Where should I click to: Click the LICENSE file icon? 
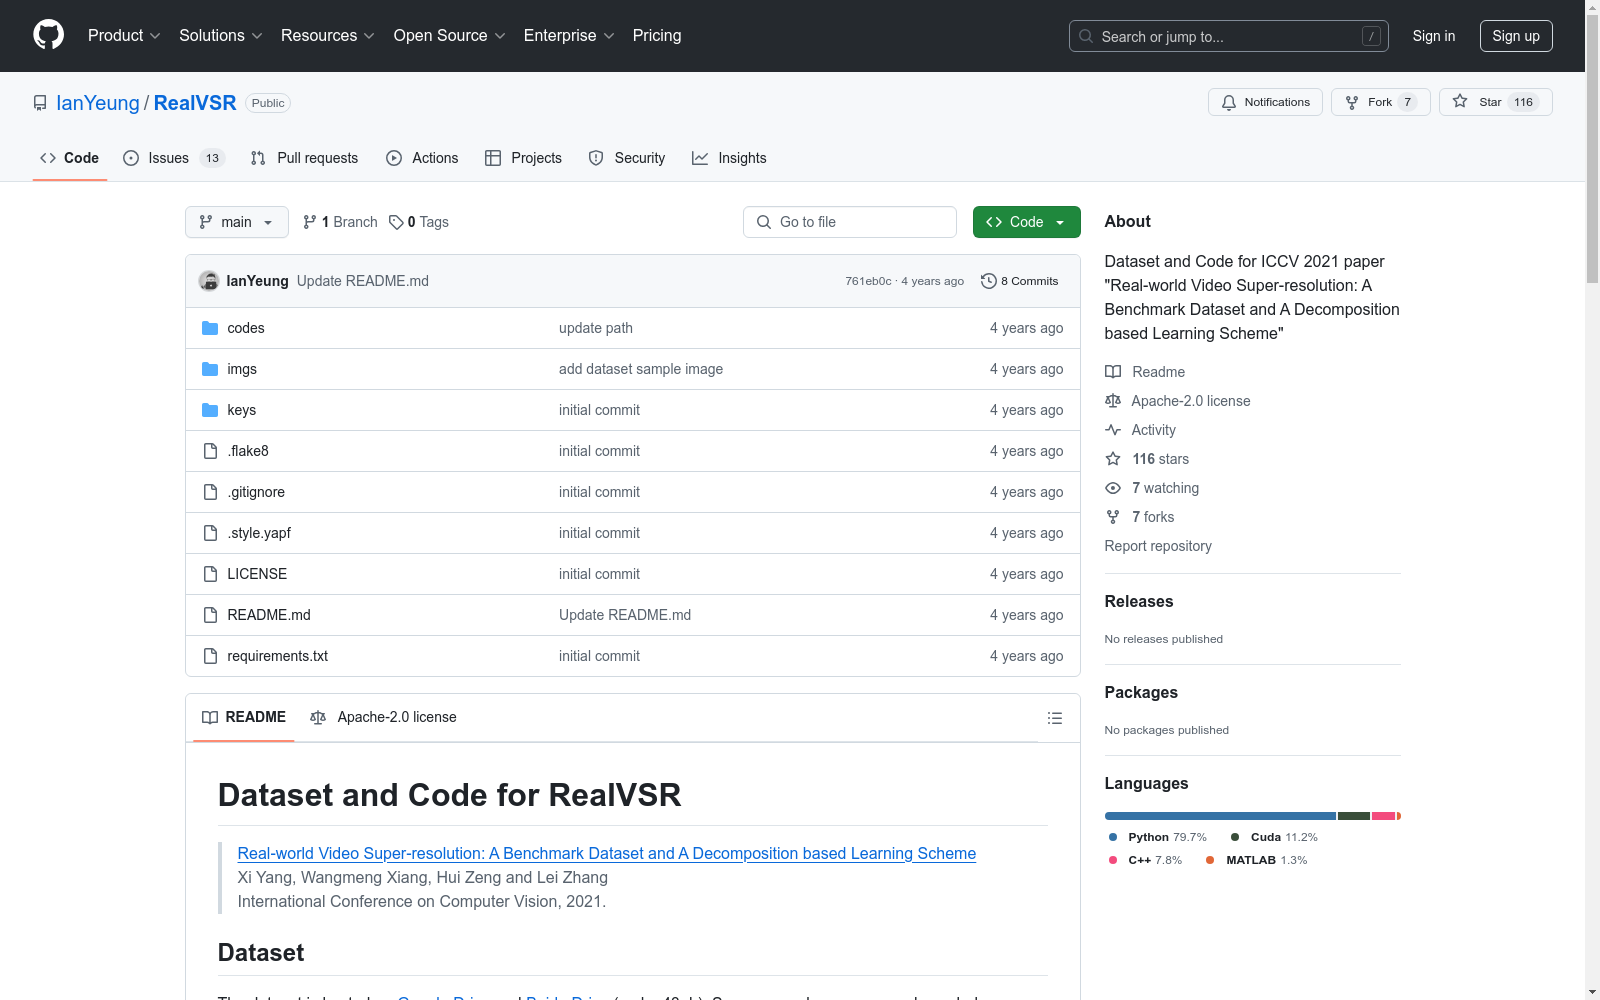[x=210, y=574]
